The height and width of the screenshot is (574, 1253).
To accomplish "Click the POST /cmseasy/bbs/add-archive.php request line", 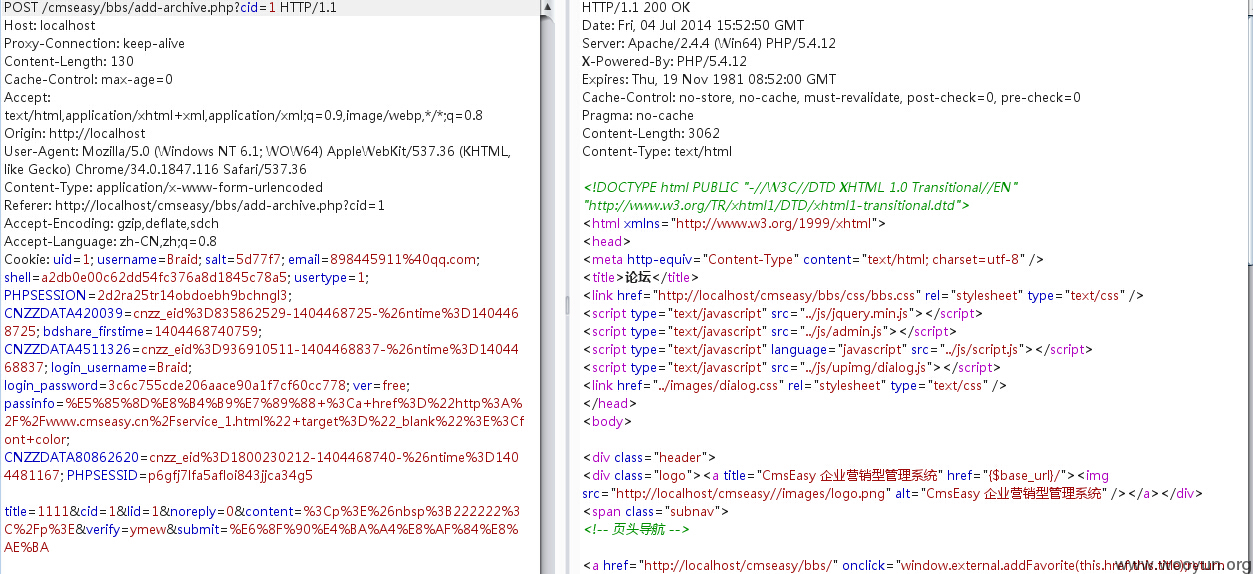I will pyautogui.click(x=170, y=7).
